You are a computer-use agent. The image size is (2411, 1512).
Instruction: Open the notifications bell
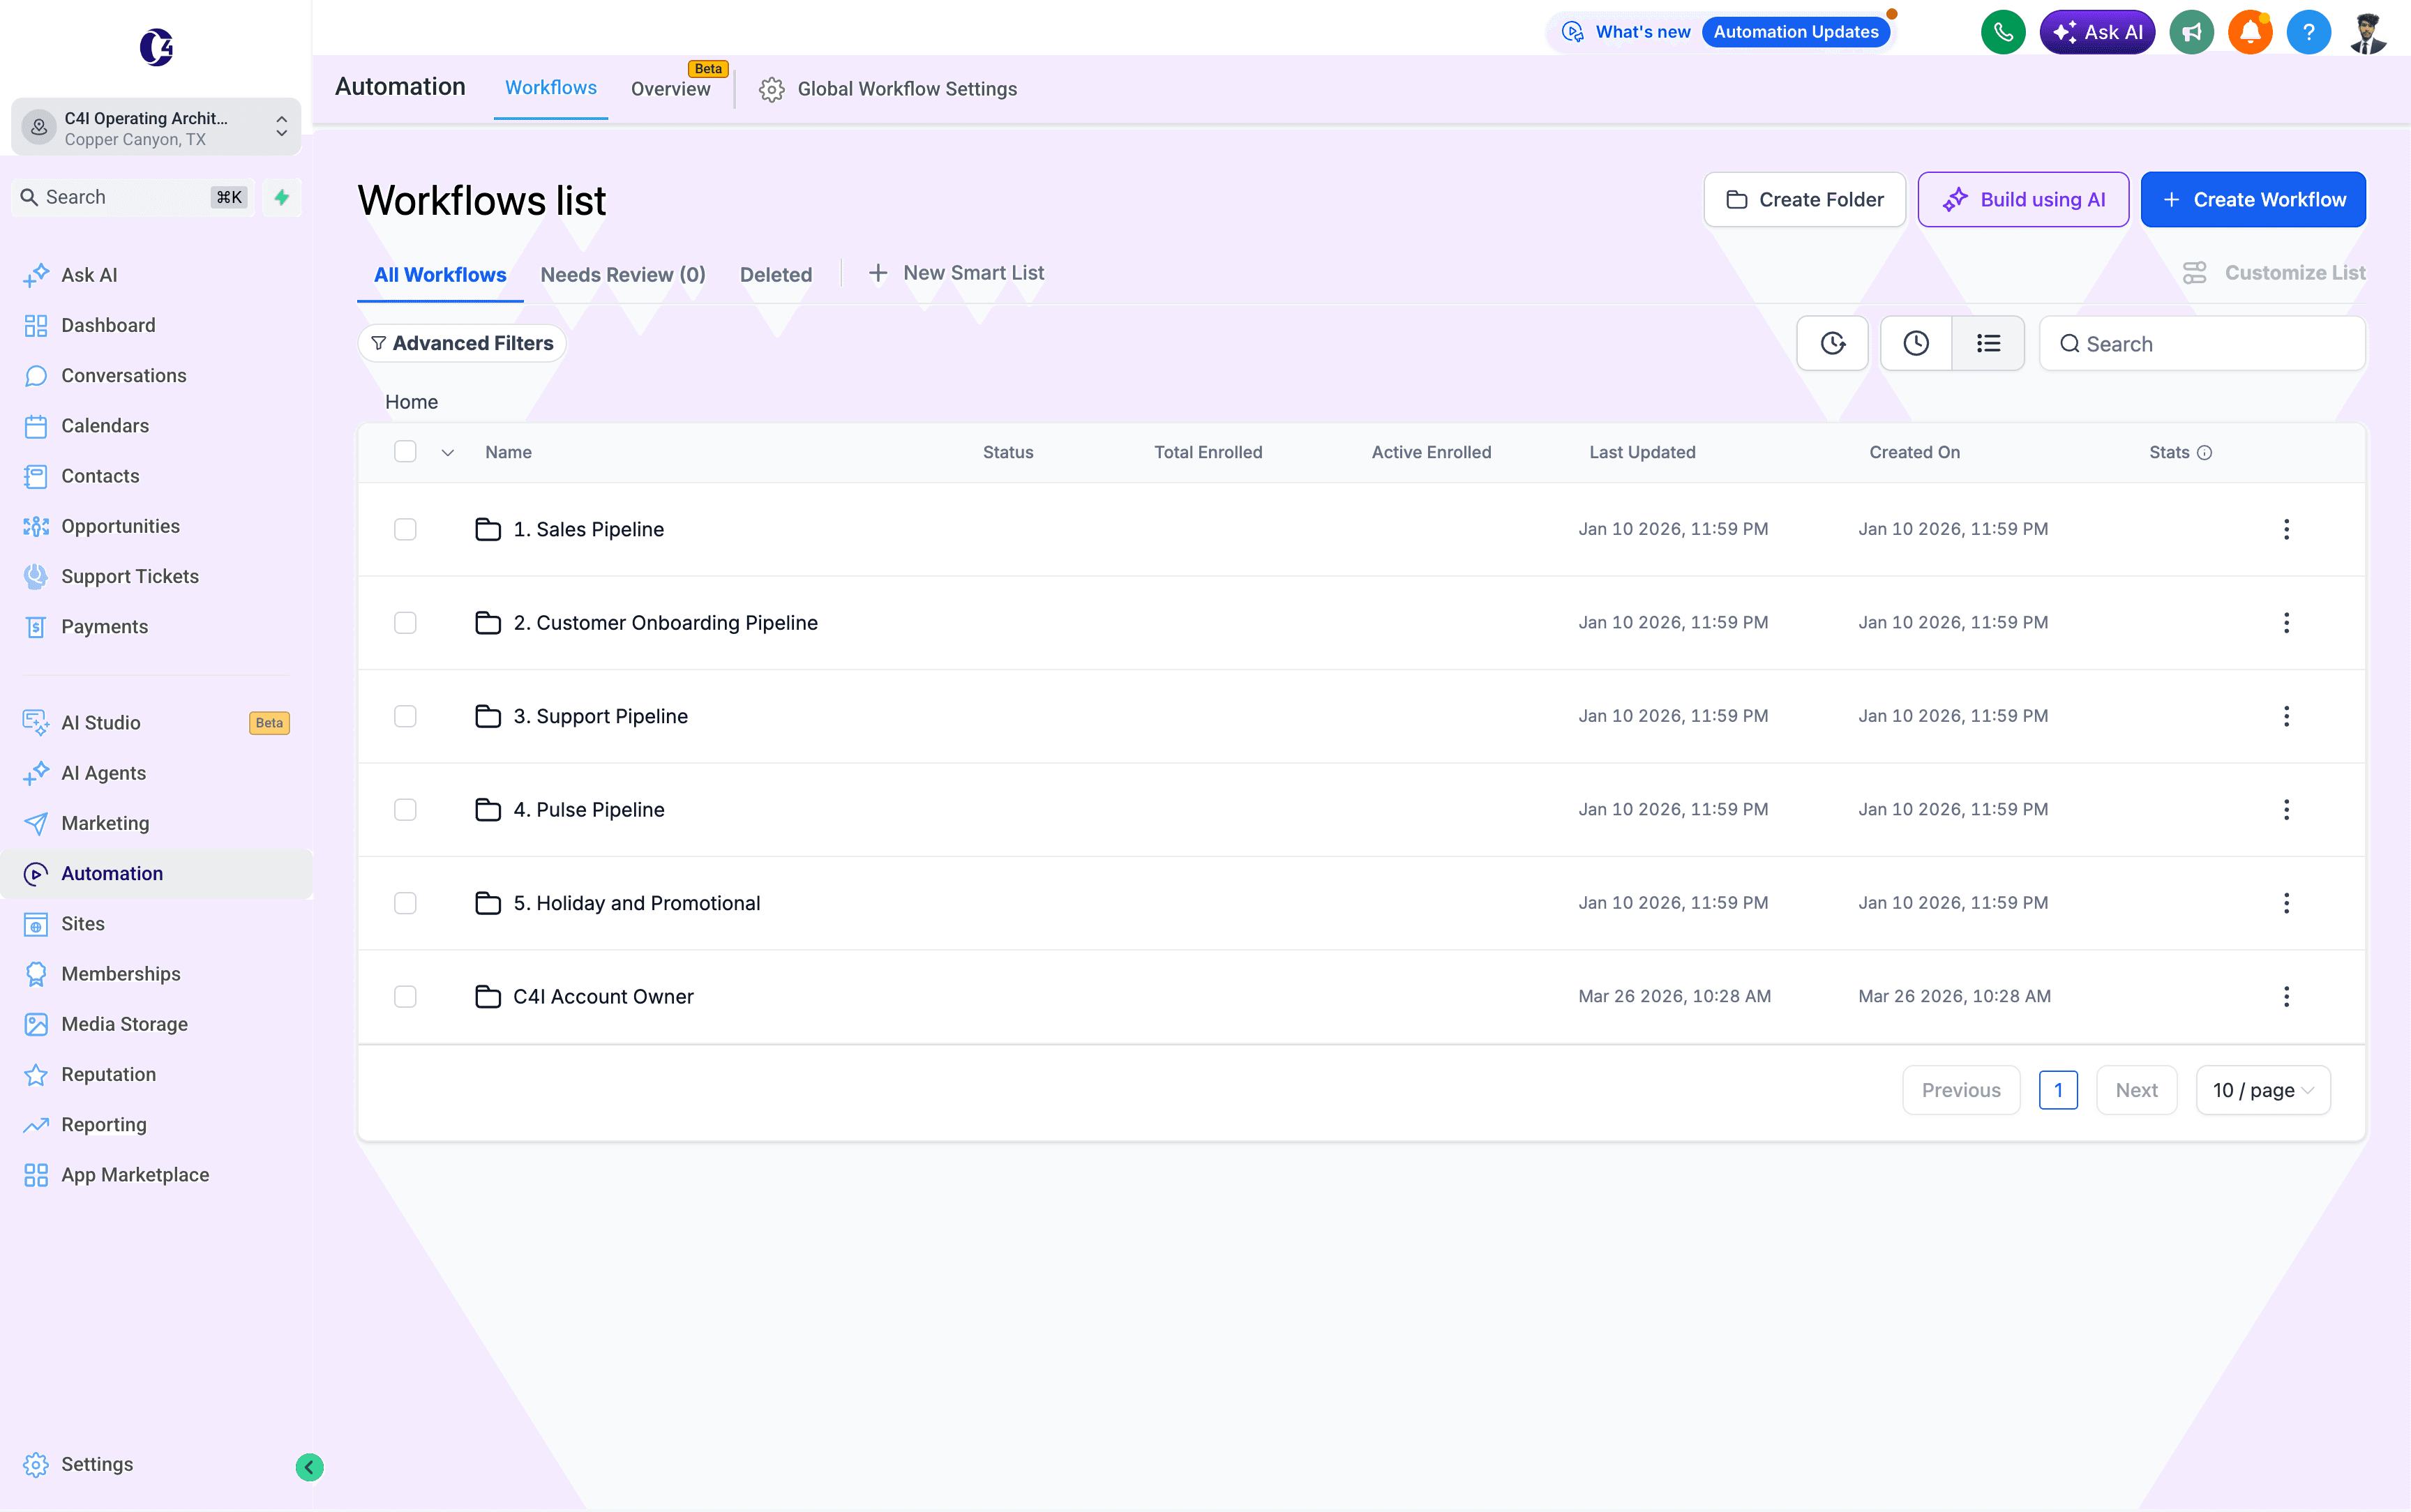pos(2250,32)
